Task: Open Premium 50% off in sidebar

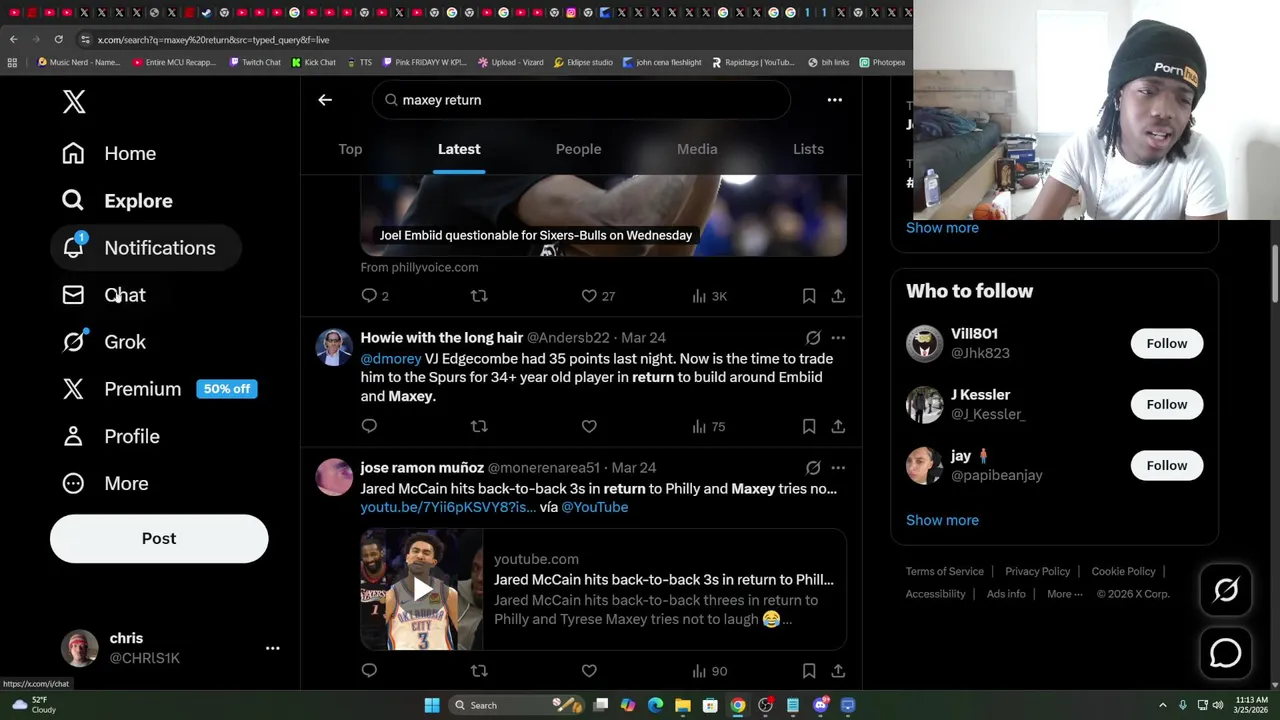Action: (x=160, y=389)
